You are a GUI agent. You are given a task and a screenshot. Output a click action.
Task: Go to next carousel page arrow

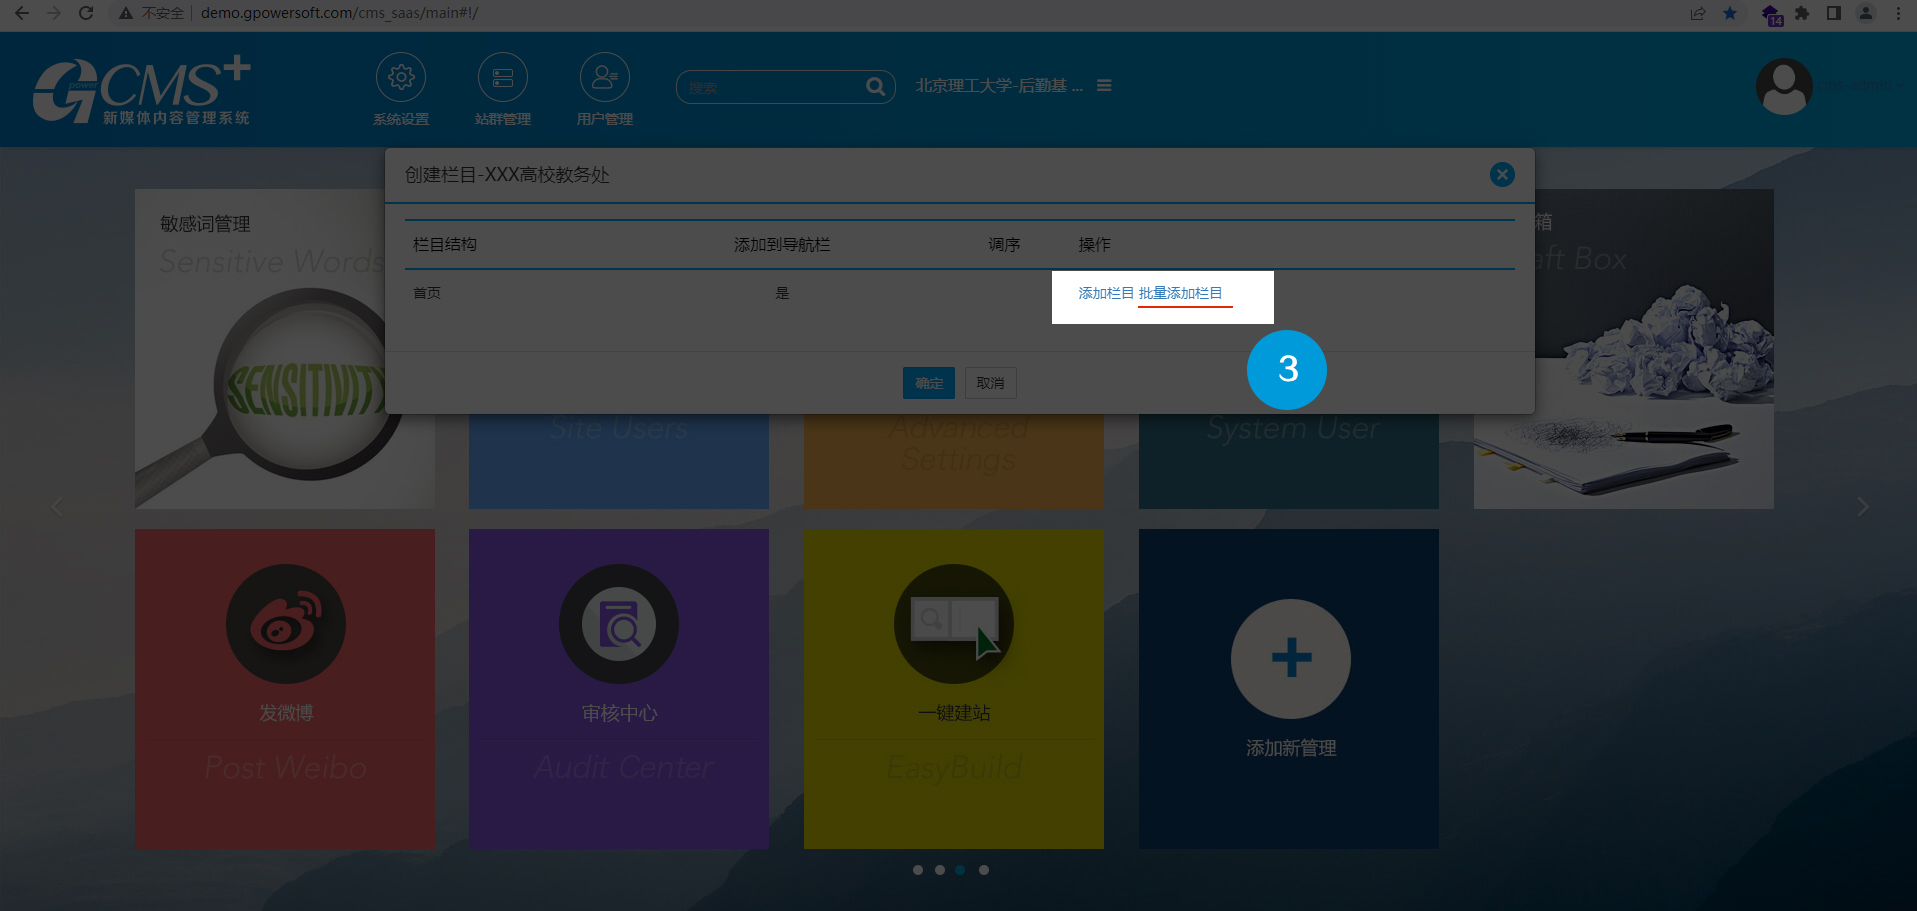[1862, 507]
